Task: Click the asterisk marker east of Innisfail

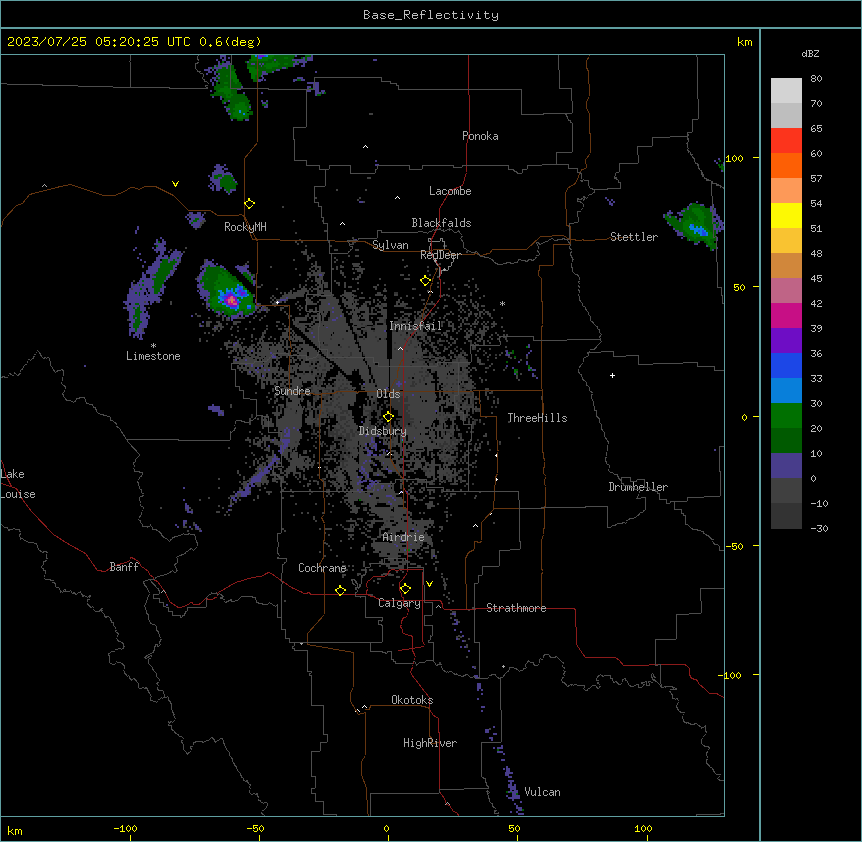Action: [502, 304]
